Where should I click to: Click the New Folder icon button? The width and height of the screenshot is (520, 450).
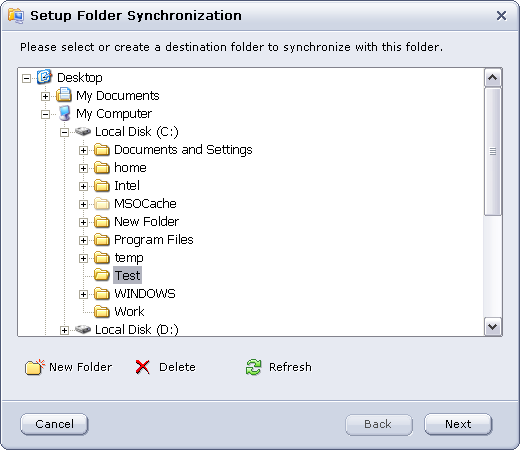34,367
